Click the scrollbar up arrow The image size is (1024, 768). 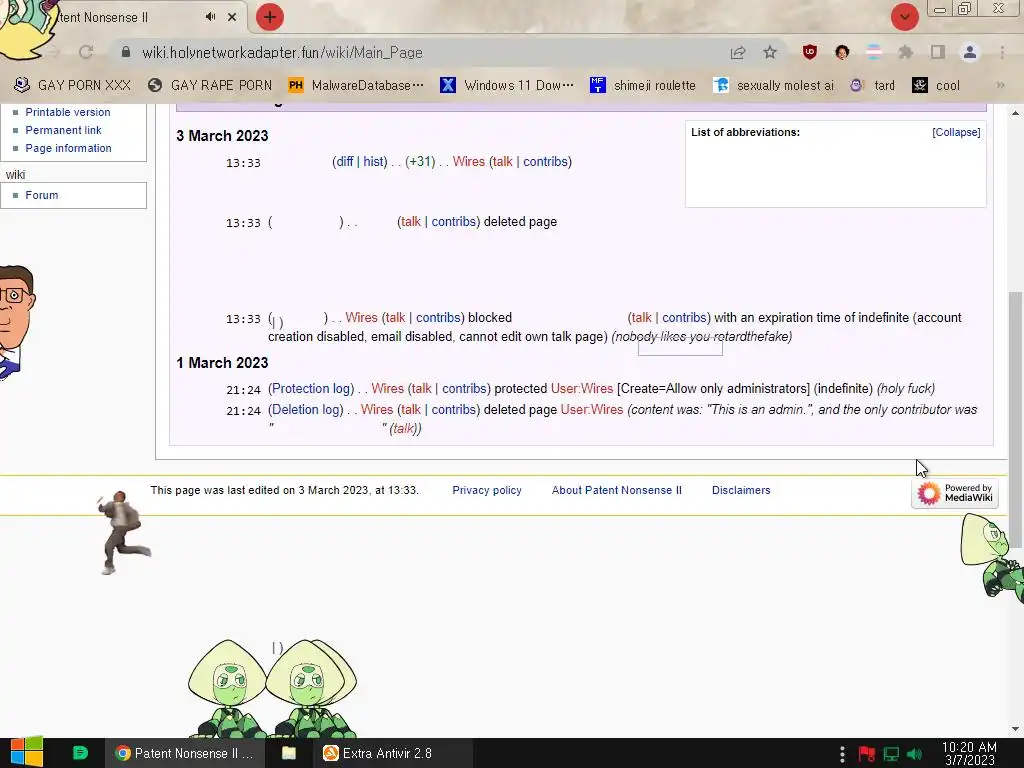pyautogui.click(x=1016, y=113)
